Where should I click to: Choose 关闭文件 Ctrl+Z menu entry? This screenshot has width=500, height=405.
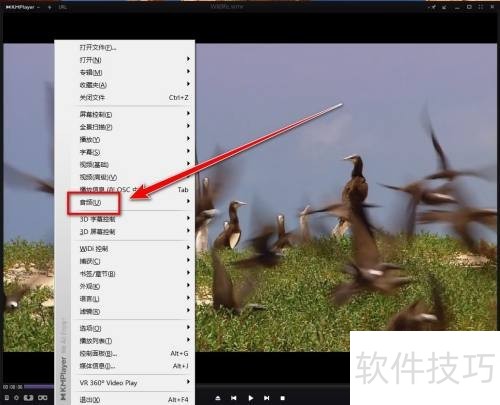pyautogui.click(x=133, y=98)
